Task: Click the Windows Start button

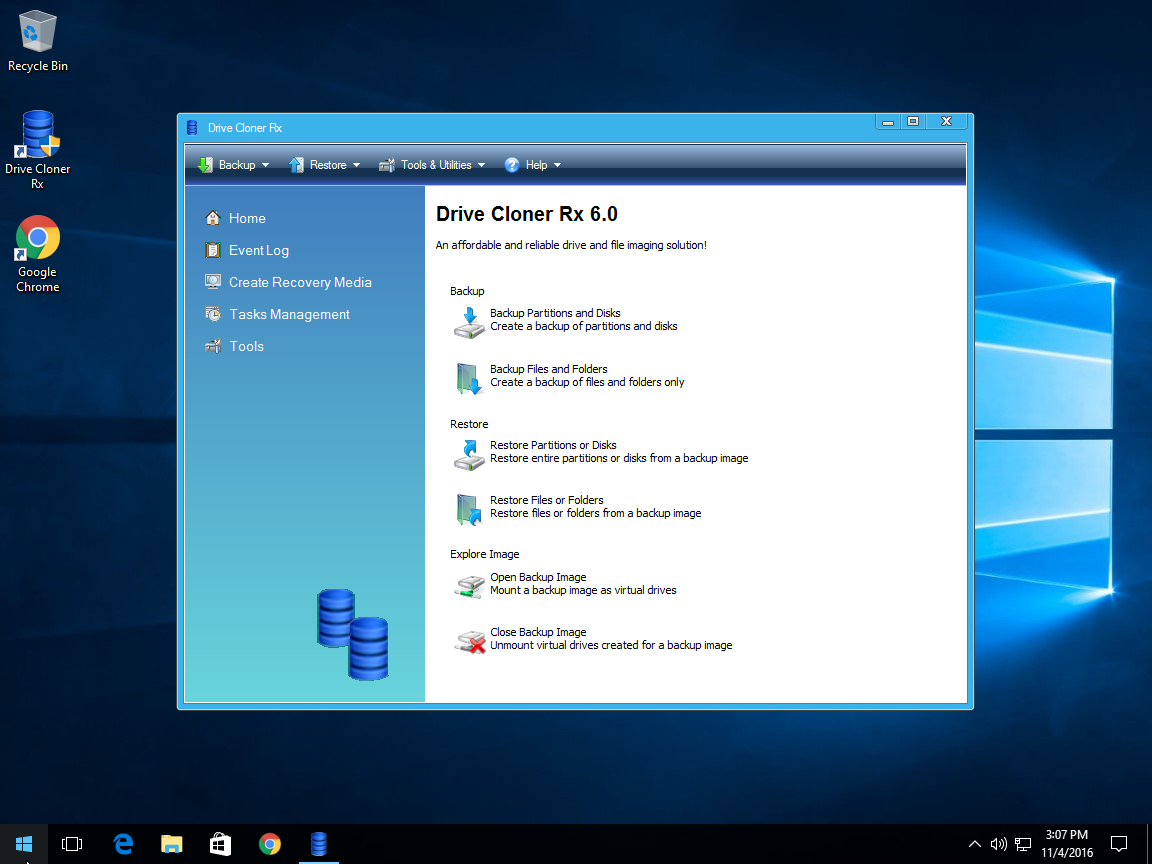Action: [x=23, y=844]
